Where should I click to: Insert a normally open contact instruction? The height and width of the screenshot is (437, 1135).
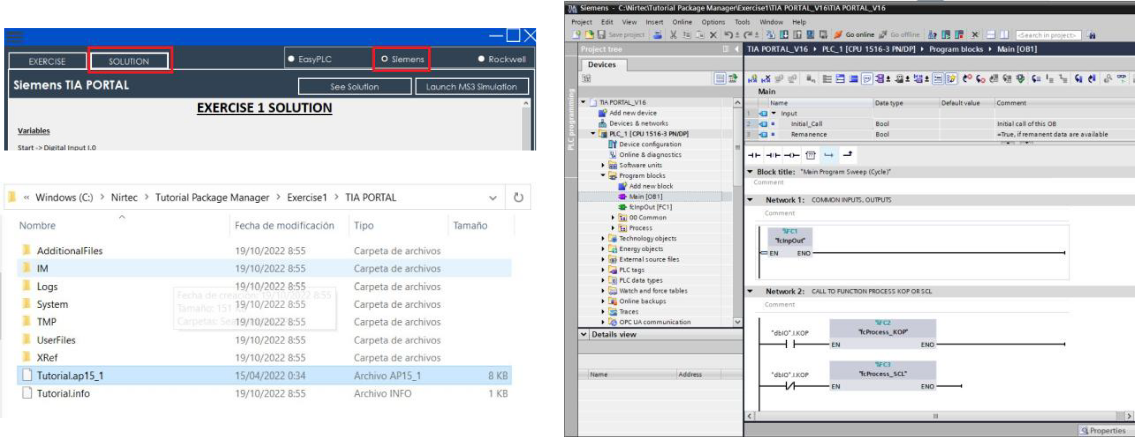(755, 156)
